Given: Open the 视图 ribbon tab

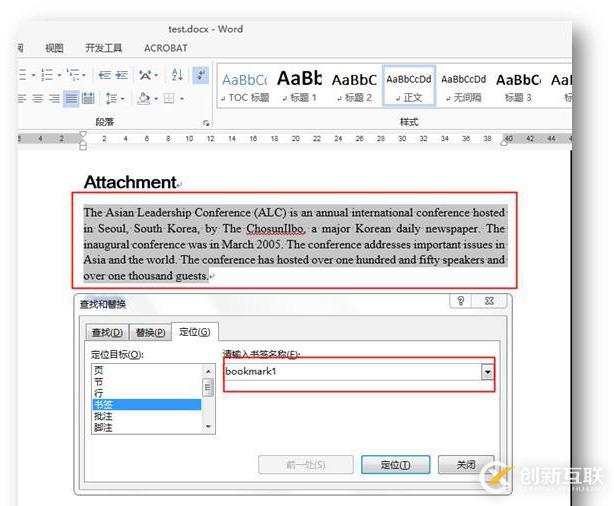Looking at the screenshot, I should [x=54, y=48].
